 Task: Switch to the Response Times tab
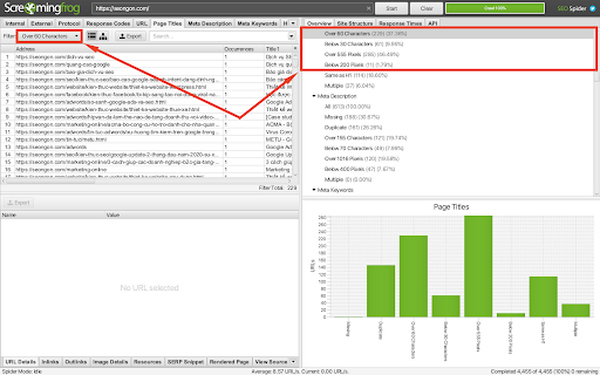(x=400, y=23)
